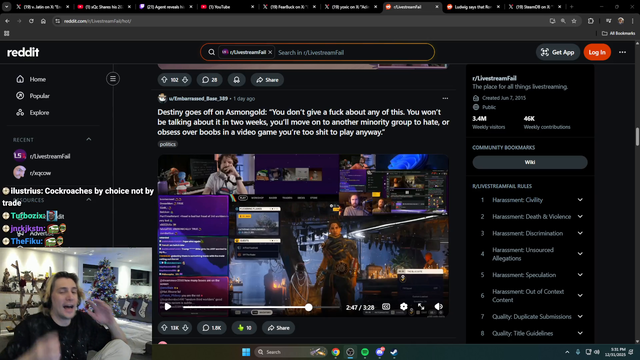This screenshot has height=360, width=640.
Task: Open r/LivestreamFail in the recent list
Action: [50, 156]
